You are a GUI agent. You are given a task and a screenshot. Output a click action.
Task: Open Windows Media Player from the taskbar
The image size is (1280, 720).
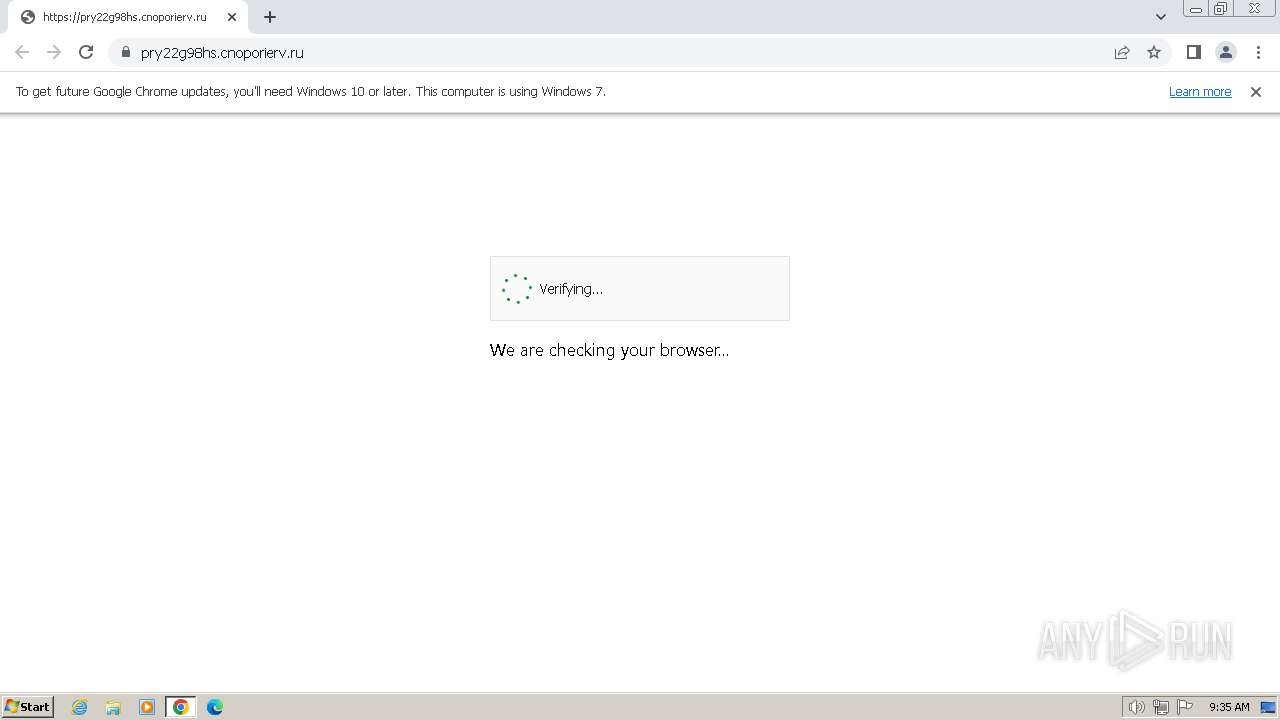(147, 707)
